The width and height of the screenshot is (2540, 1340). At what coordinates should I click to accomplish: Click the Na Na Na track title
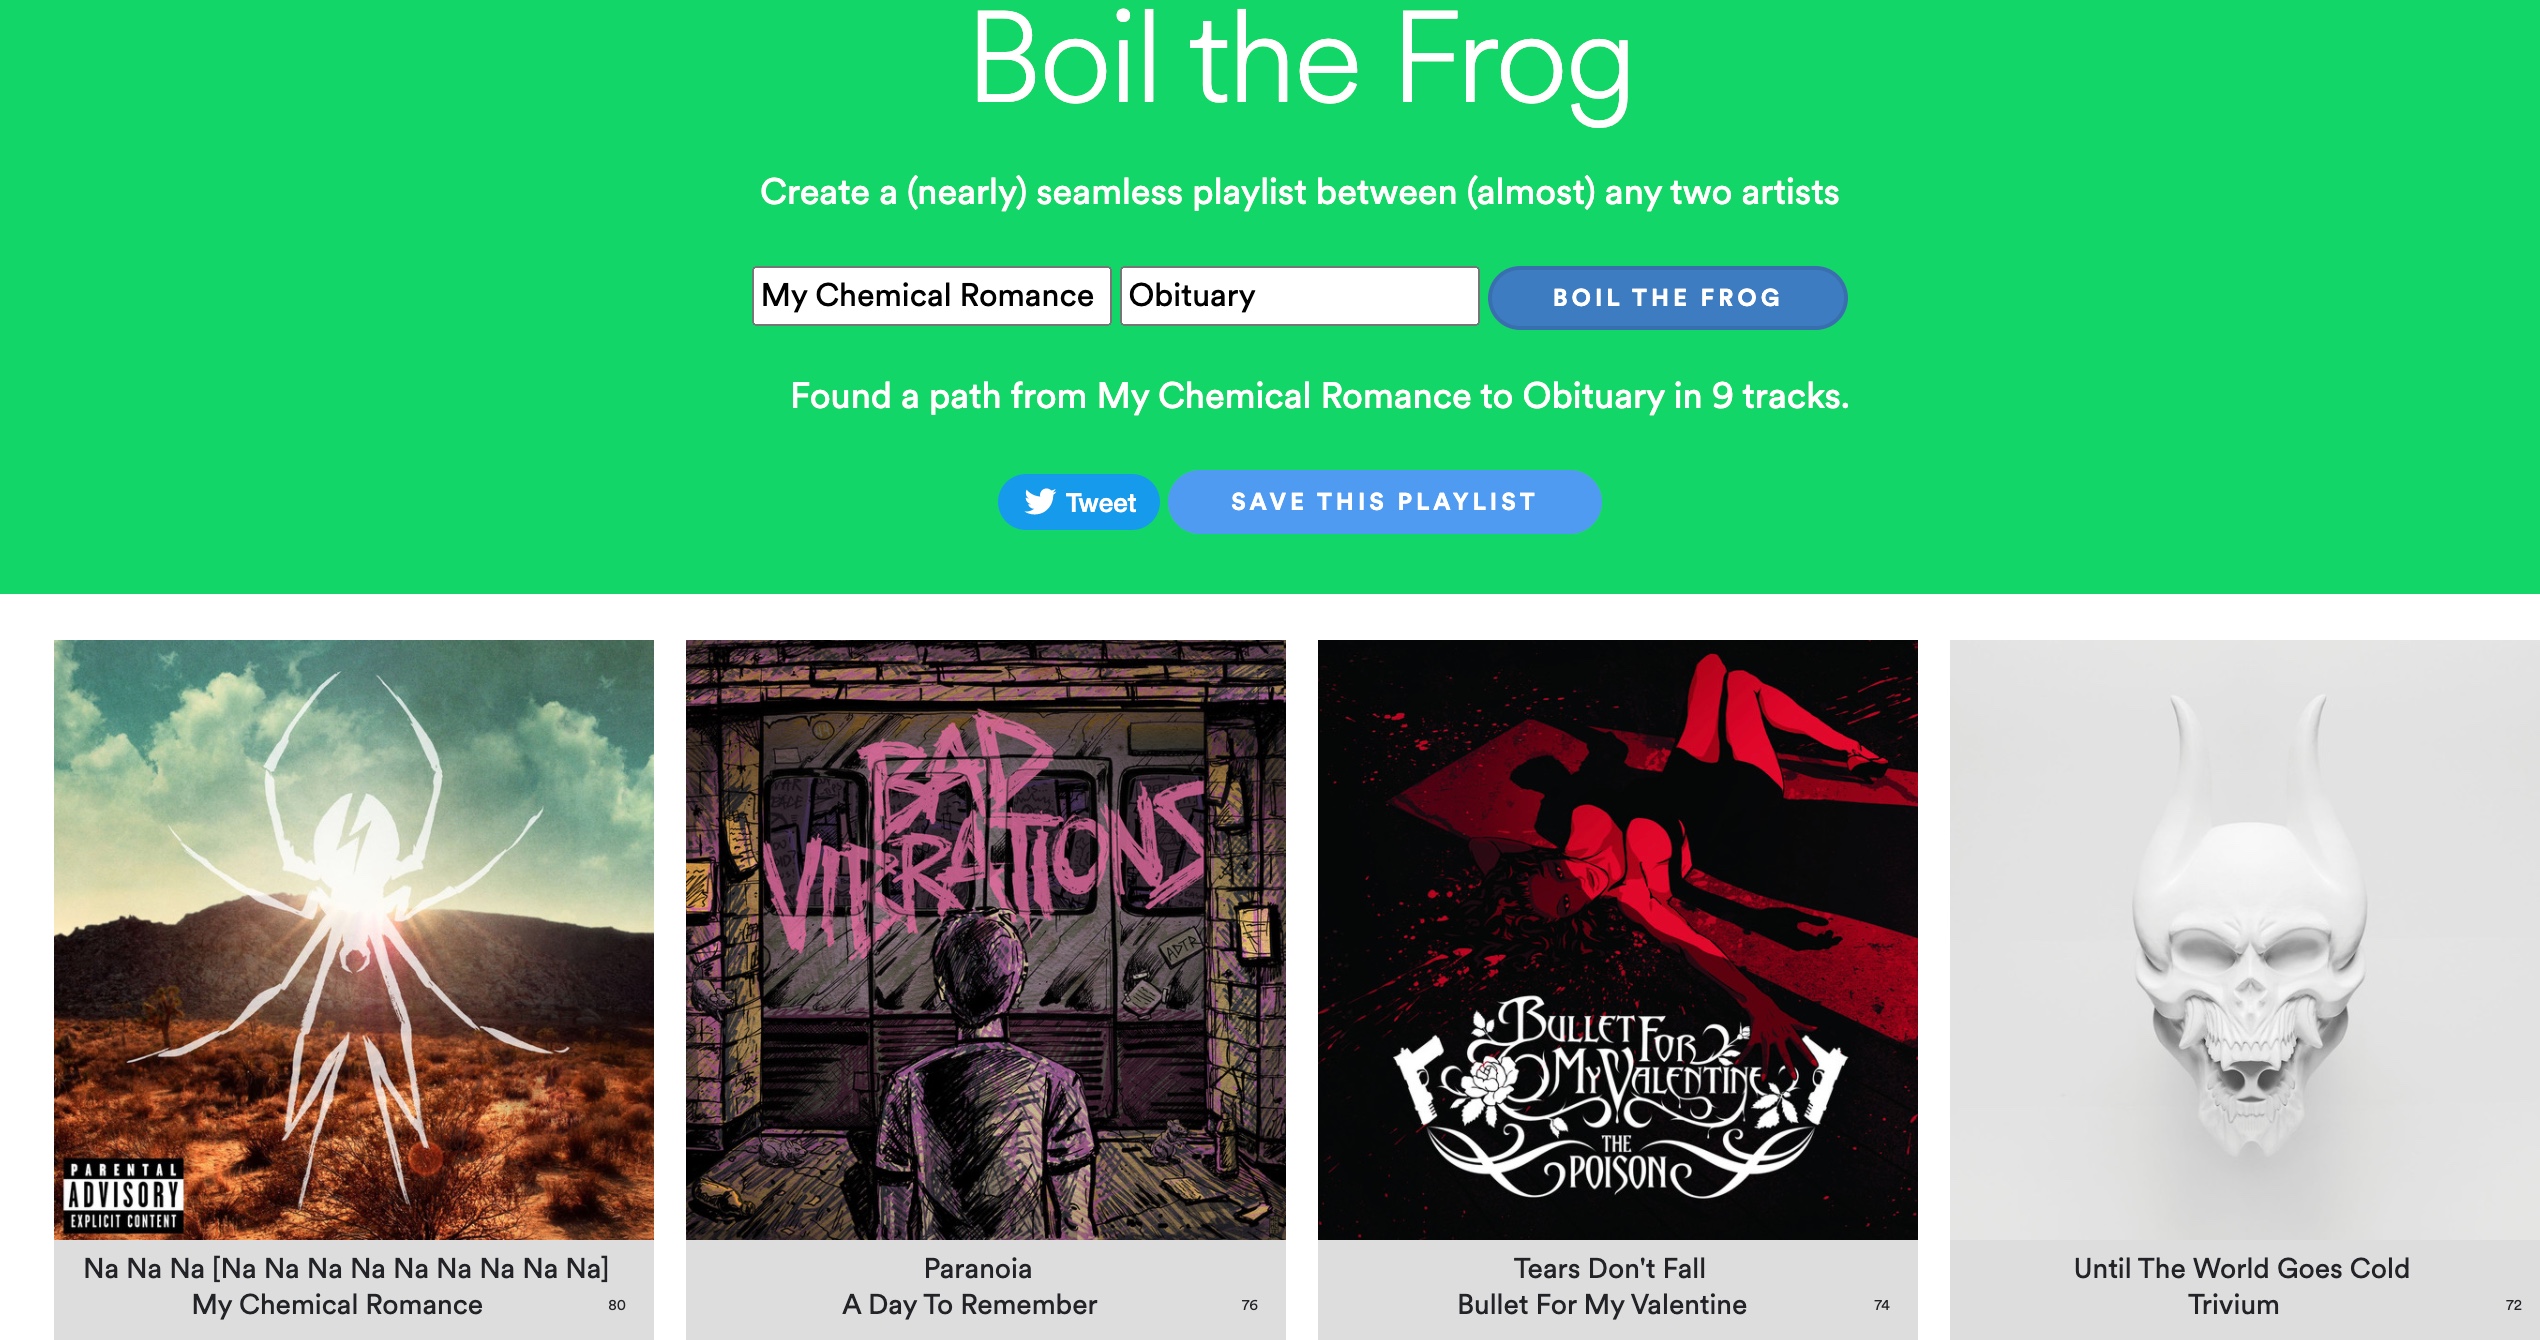346,1268
